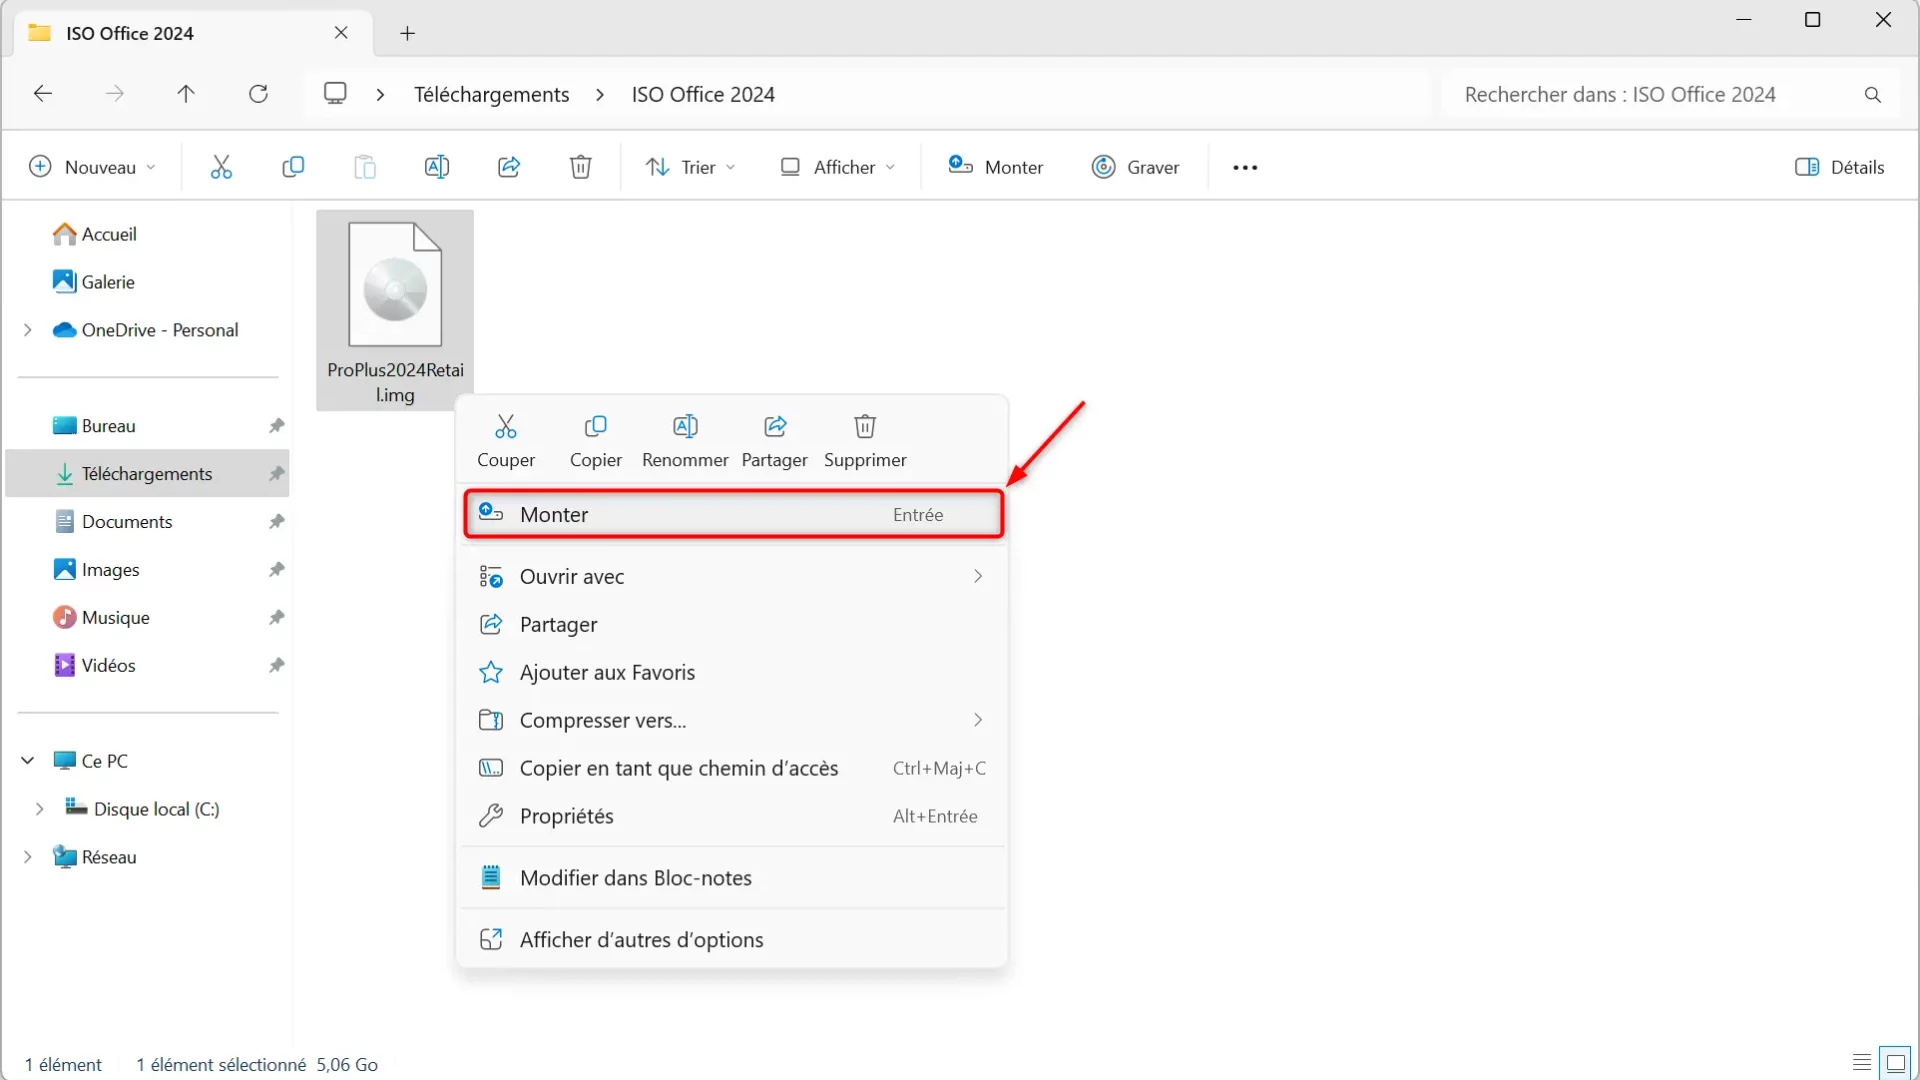The width and height of the screenshot is (1920, 1080).
Task: Expand Réseau tree item
Action: pyautogui.click(x=29, y=856)
